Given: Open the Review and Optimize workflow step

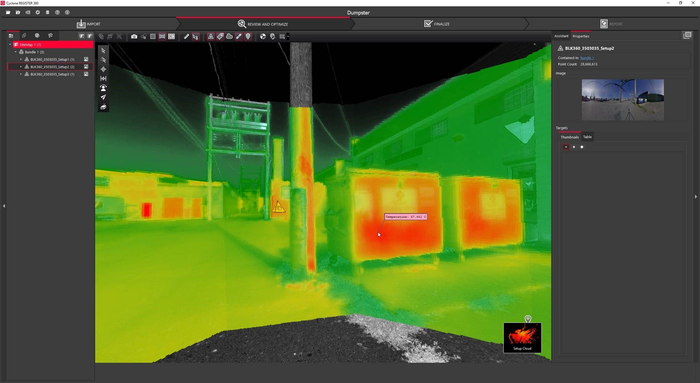Looking at the screenshot, I should (263, 24).
